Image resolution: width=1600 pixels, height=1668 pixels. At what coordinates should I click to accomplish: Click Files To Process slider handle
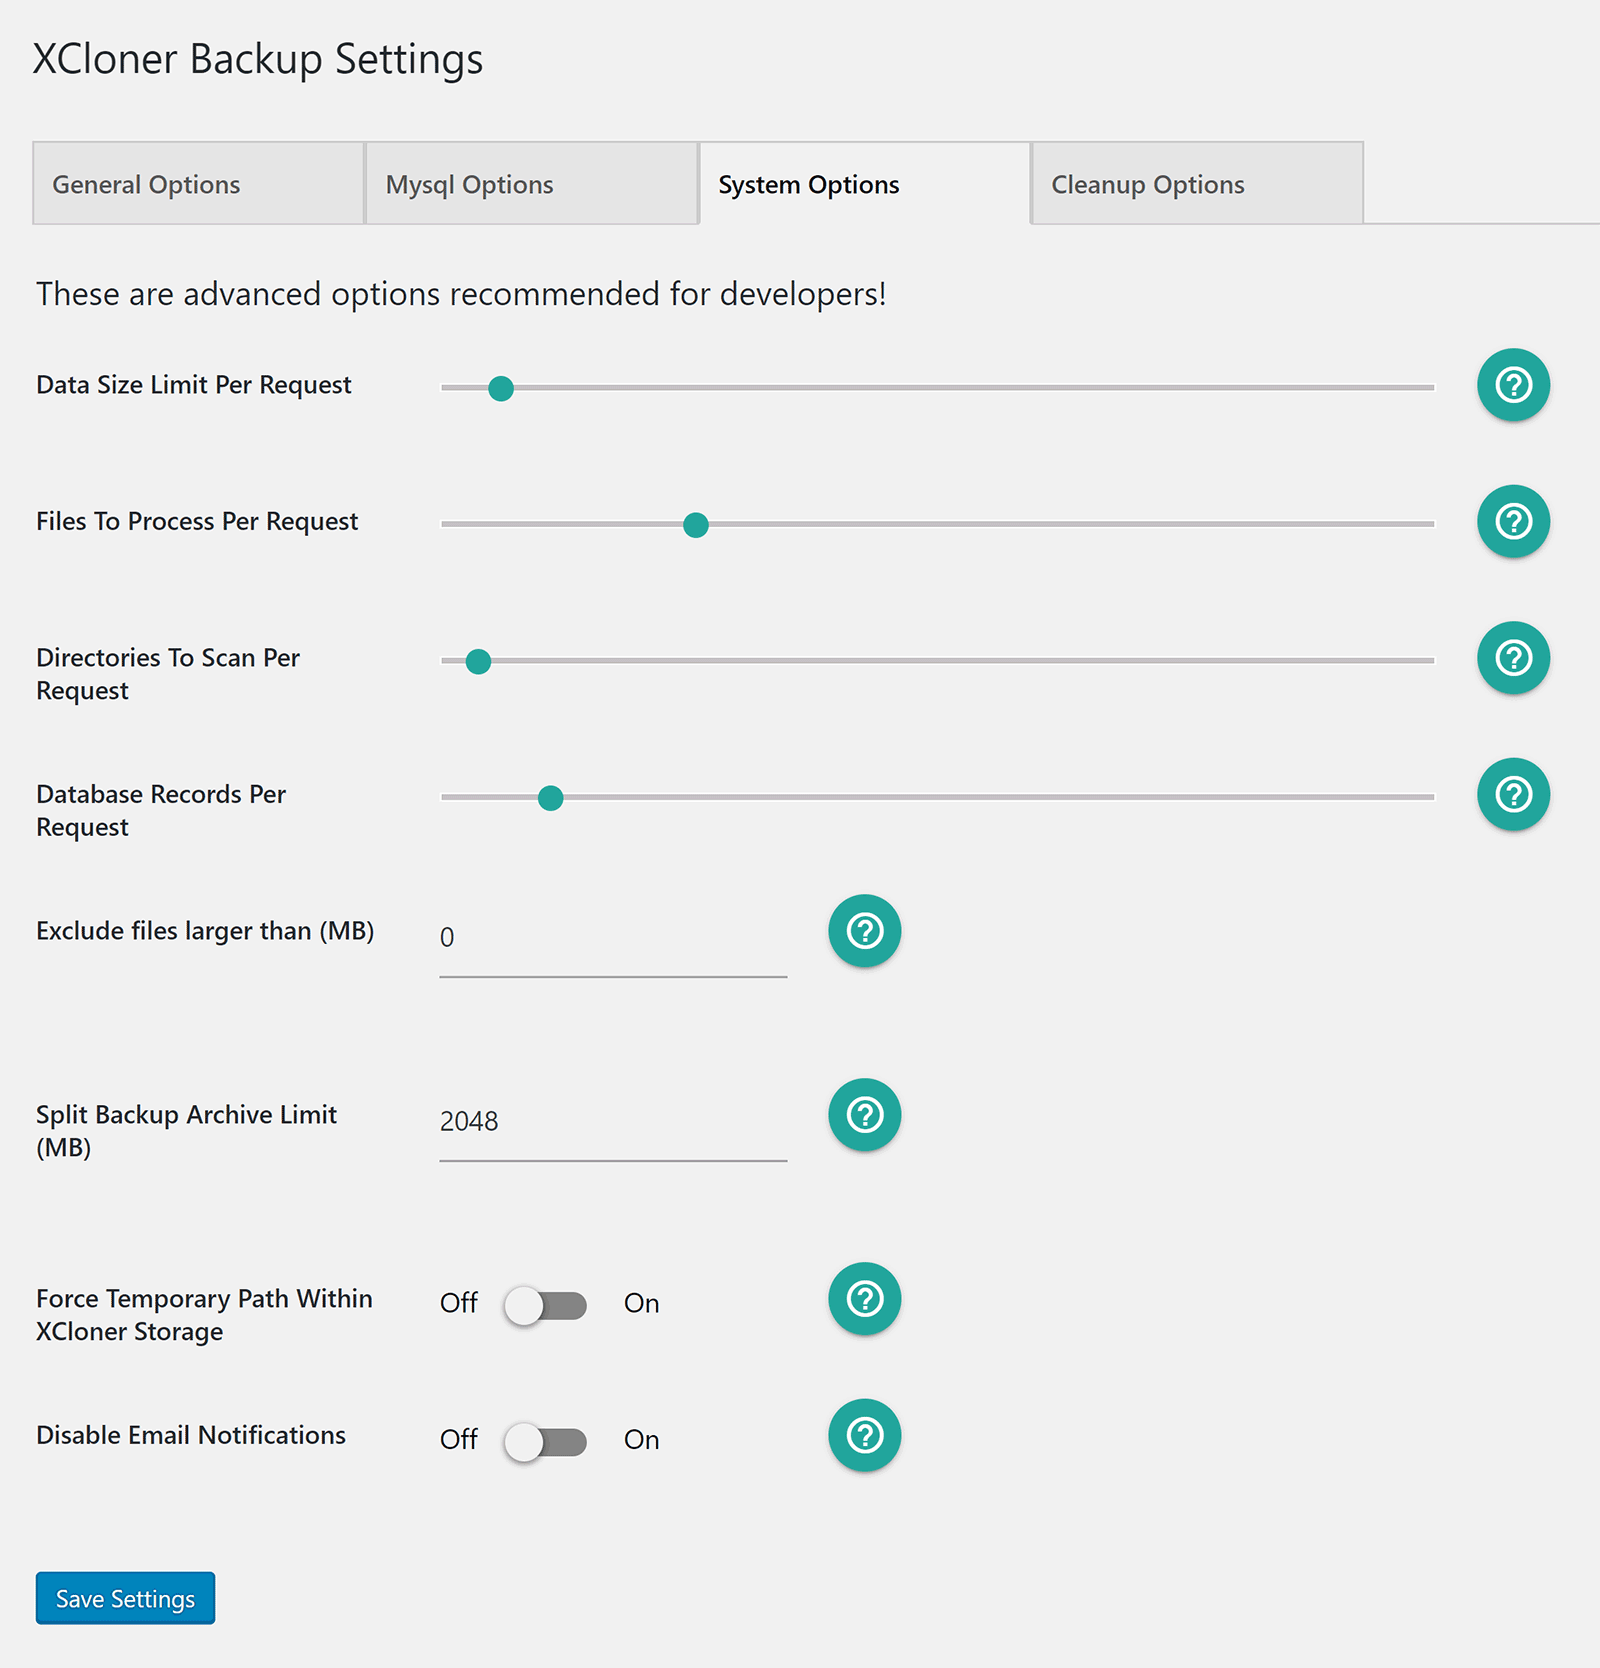pyautogui.click(x=696, y=525)
